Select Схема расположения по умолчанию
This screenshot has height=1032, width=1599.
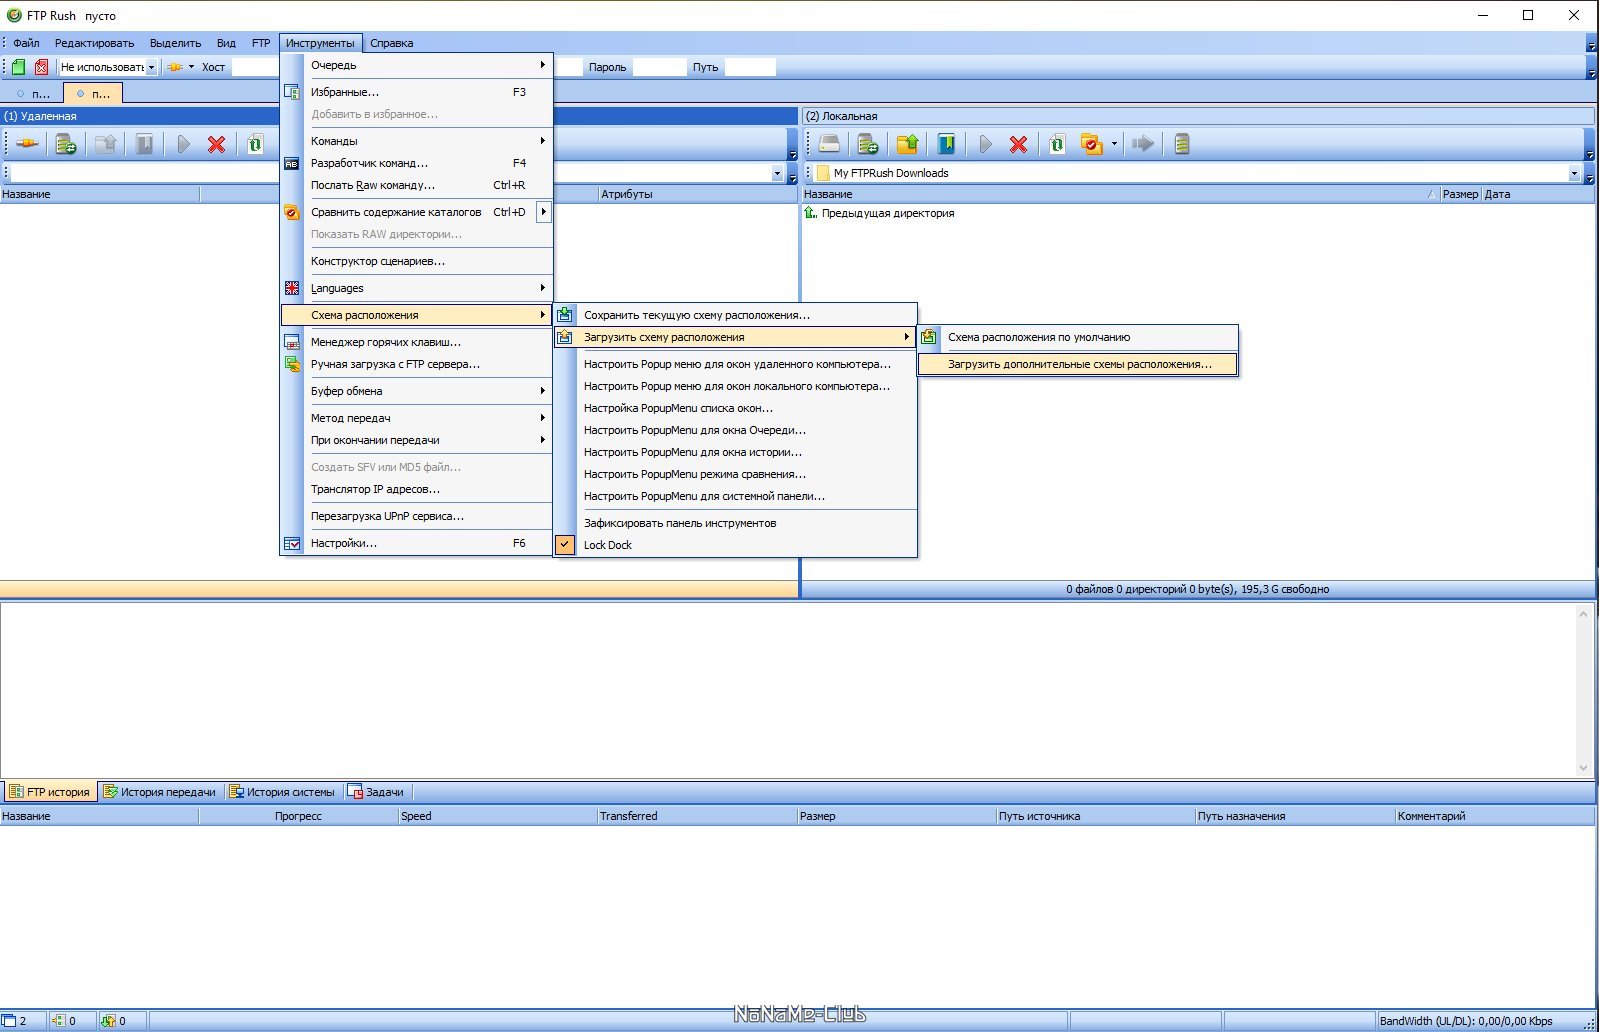[1078, 337]
